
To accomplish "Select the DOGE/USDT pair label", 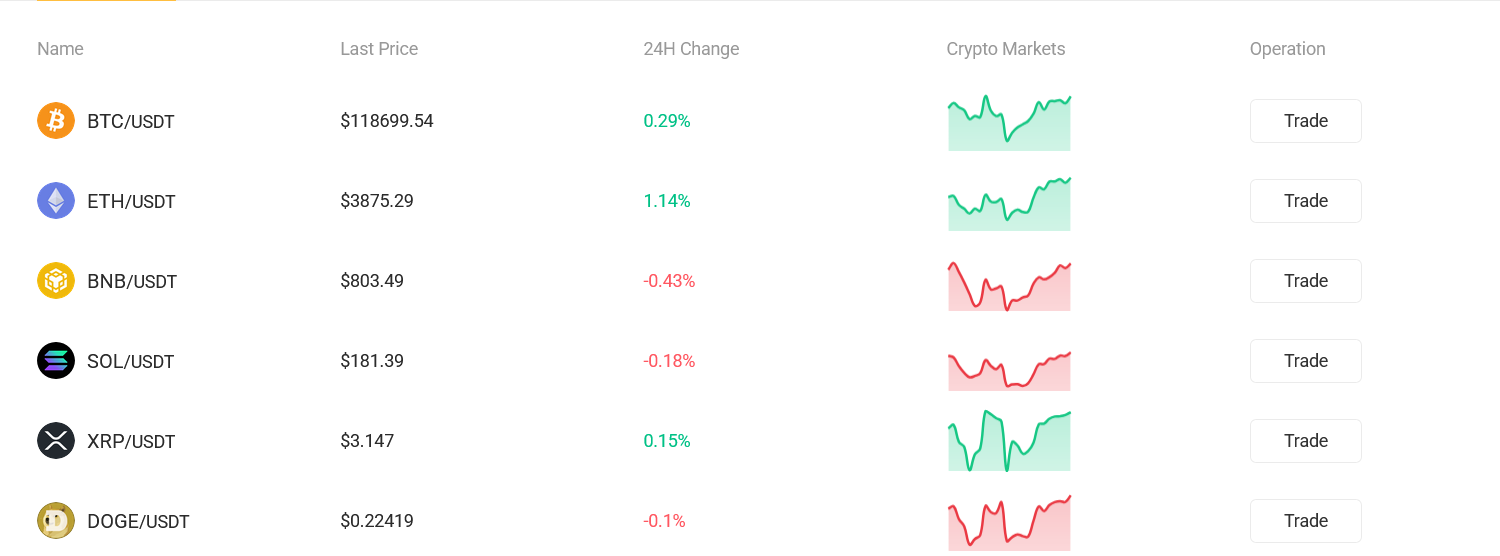I will (x=138, y=522).
